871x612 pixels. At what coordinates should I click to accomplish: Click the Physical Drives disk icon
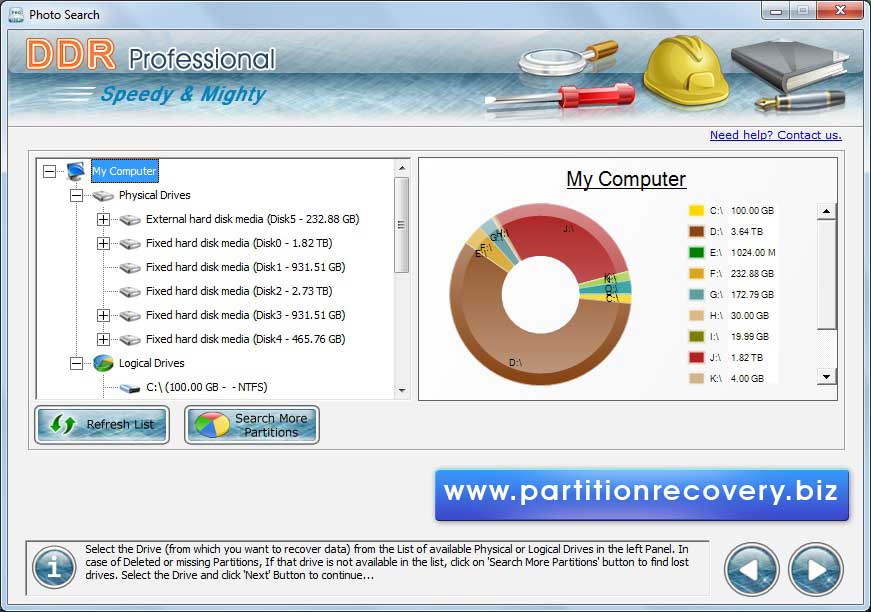pyautogui.click(x=103, y=195)
